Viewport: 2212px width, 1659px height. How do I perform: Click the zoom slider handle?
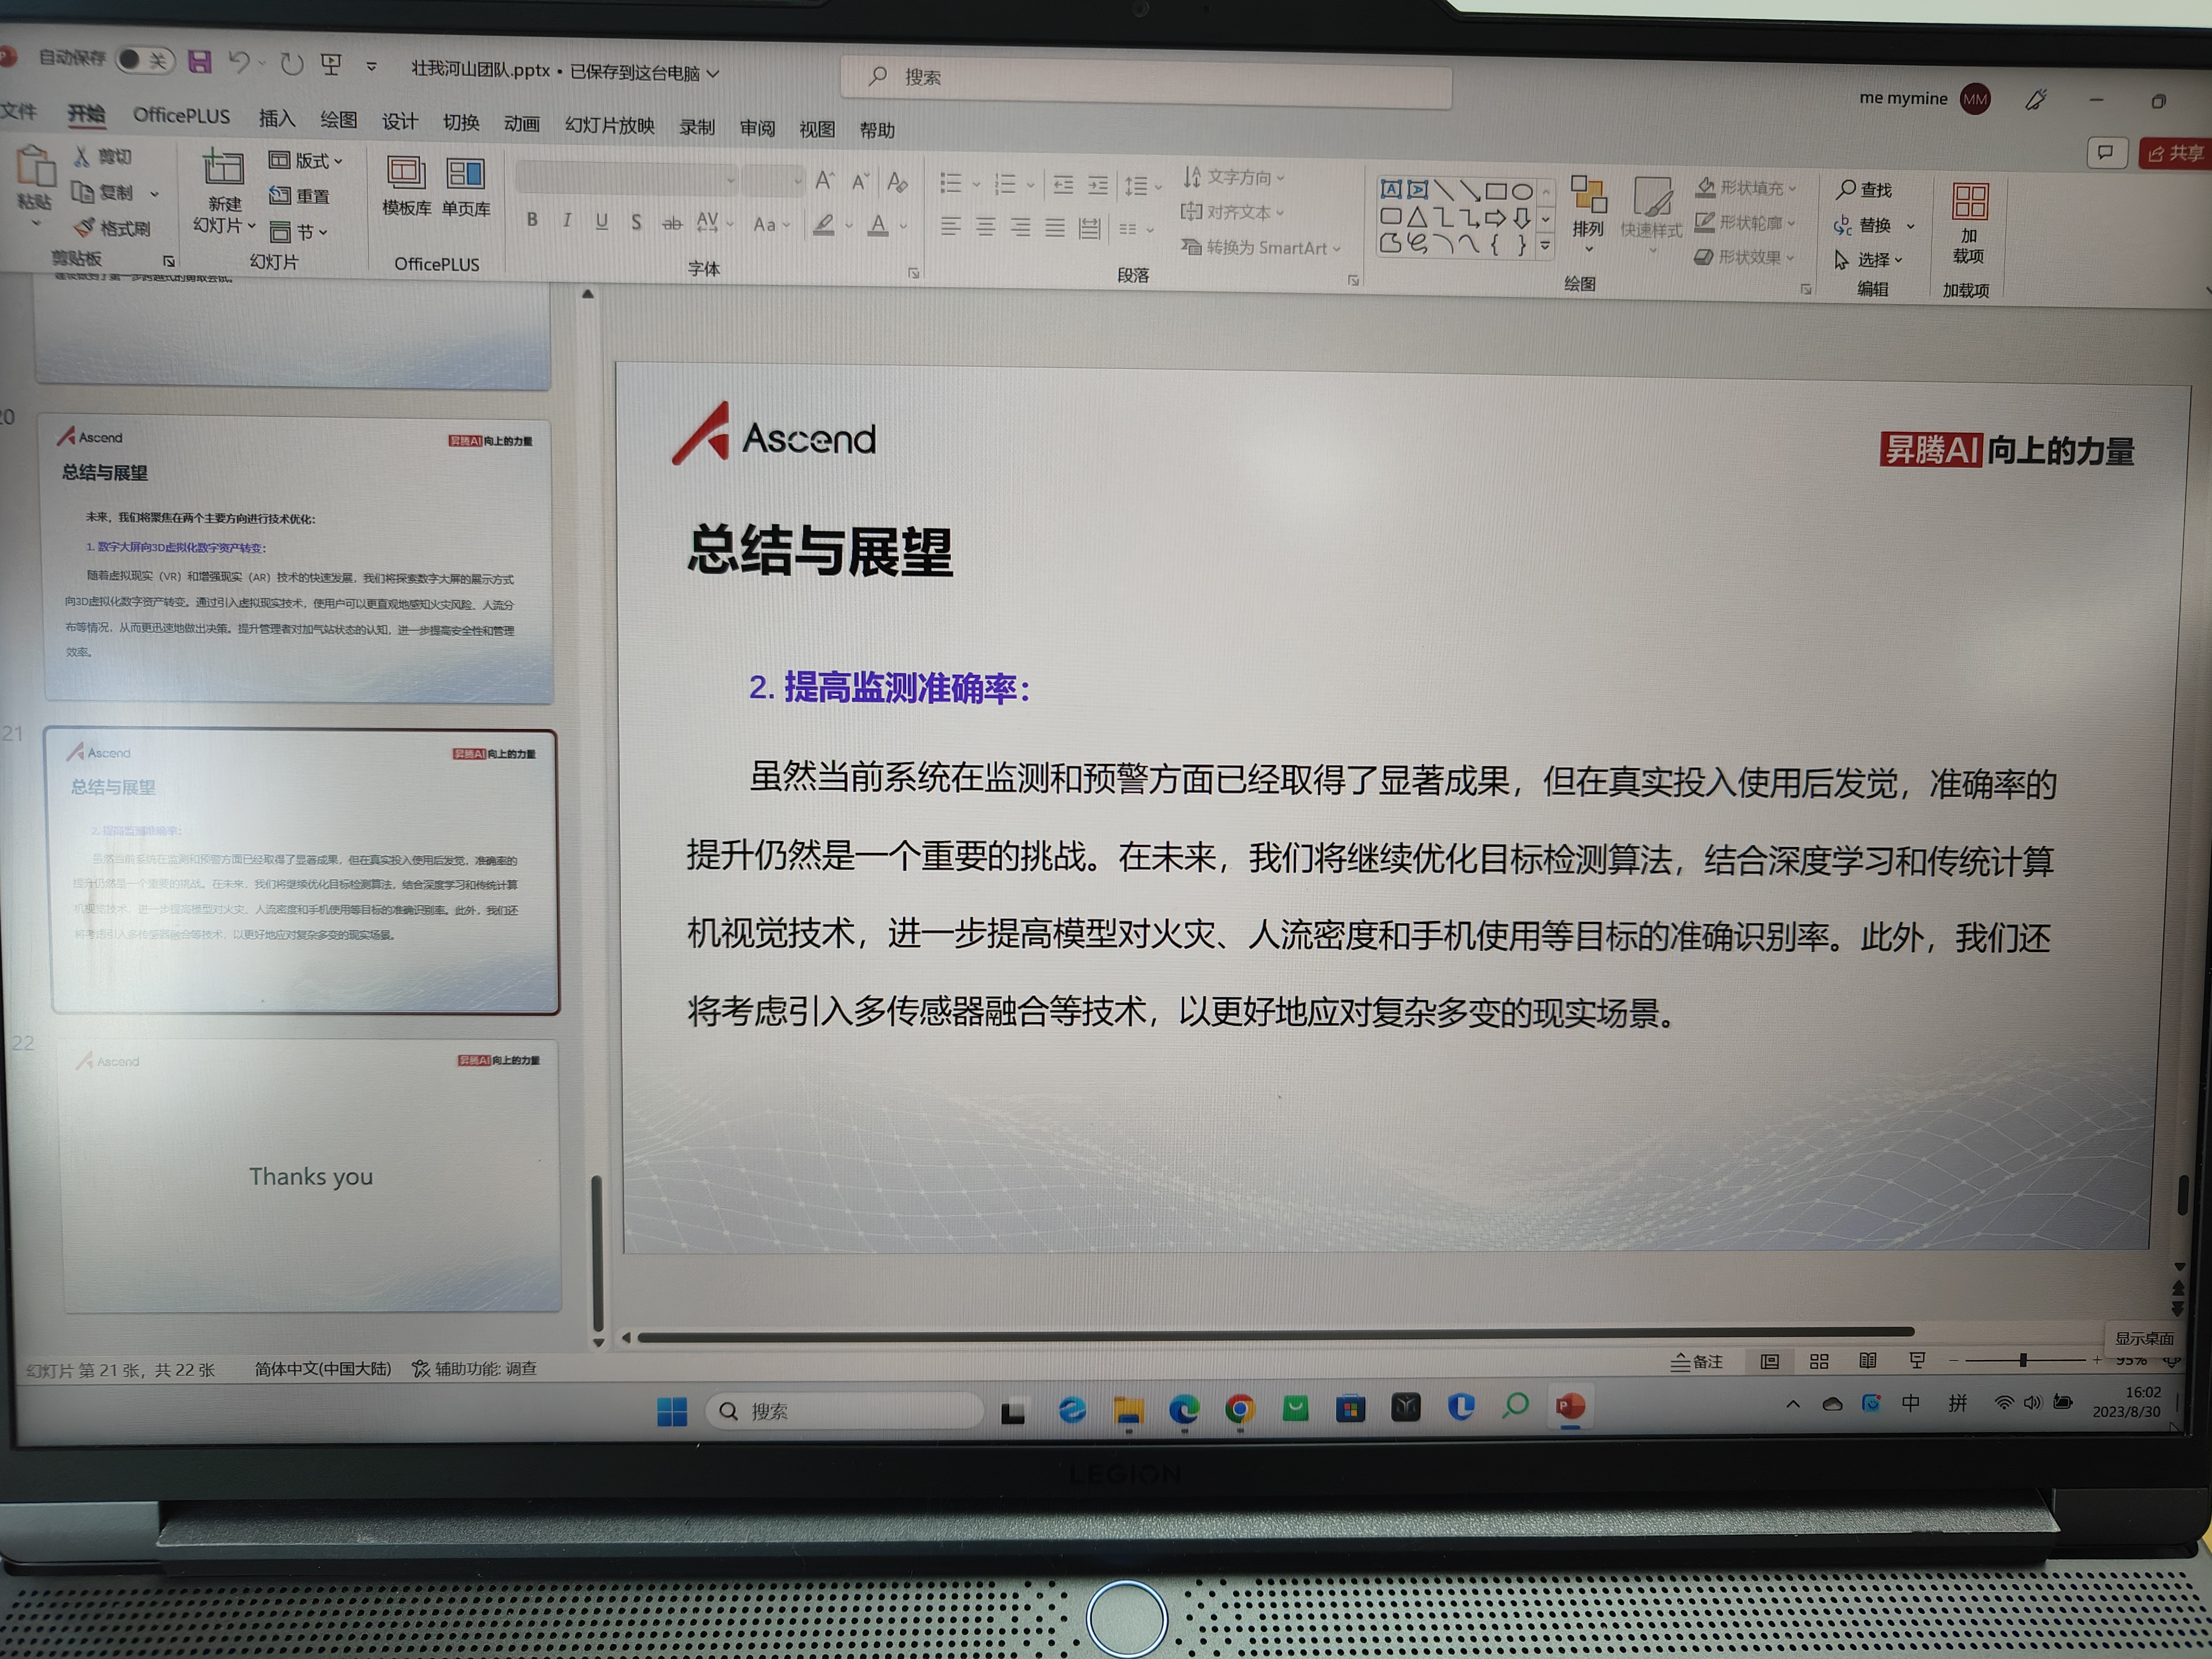[x=2022, y=1360]
